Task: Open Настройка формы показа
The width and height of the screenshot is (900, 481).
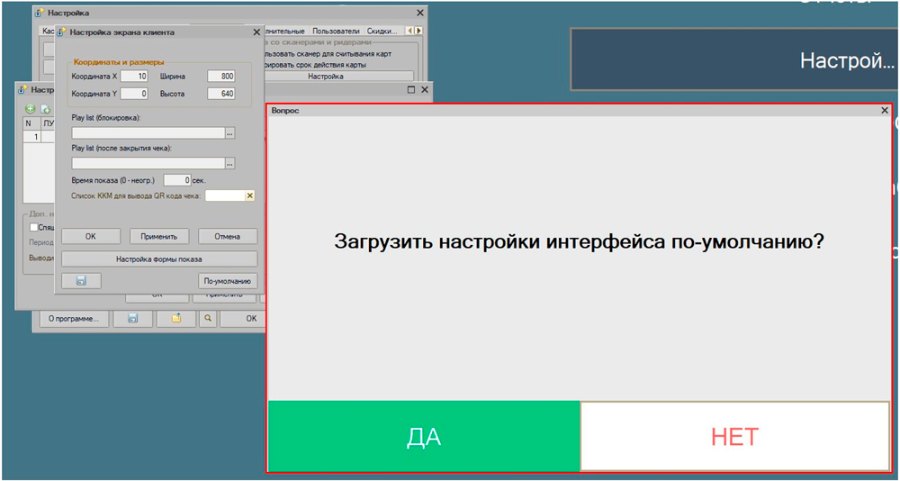Action: click(x=159, y=259)
